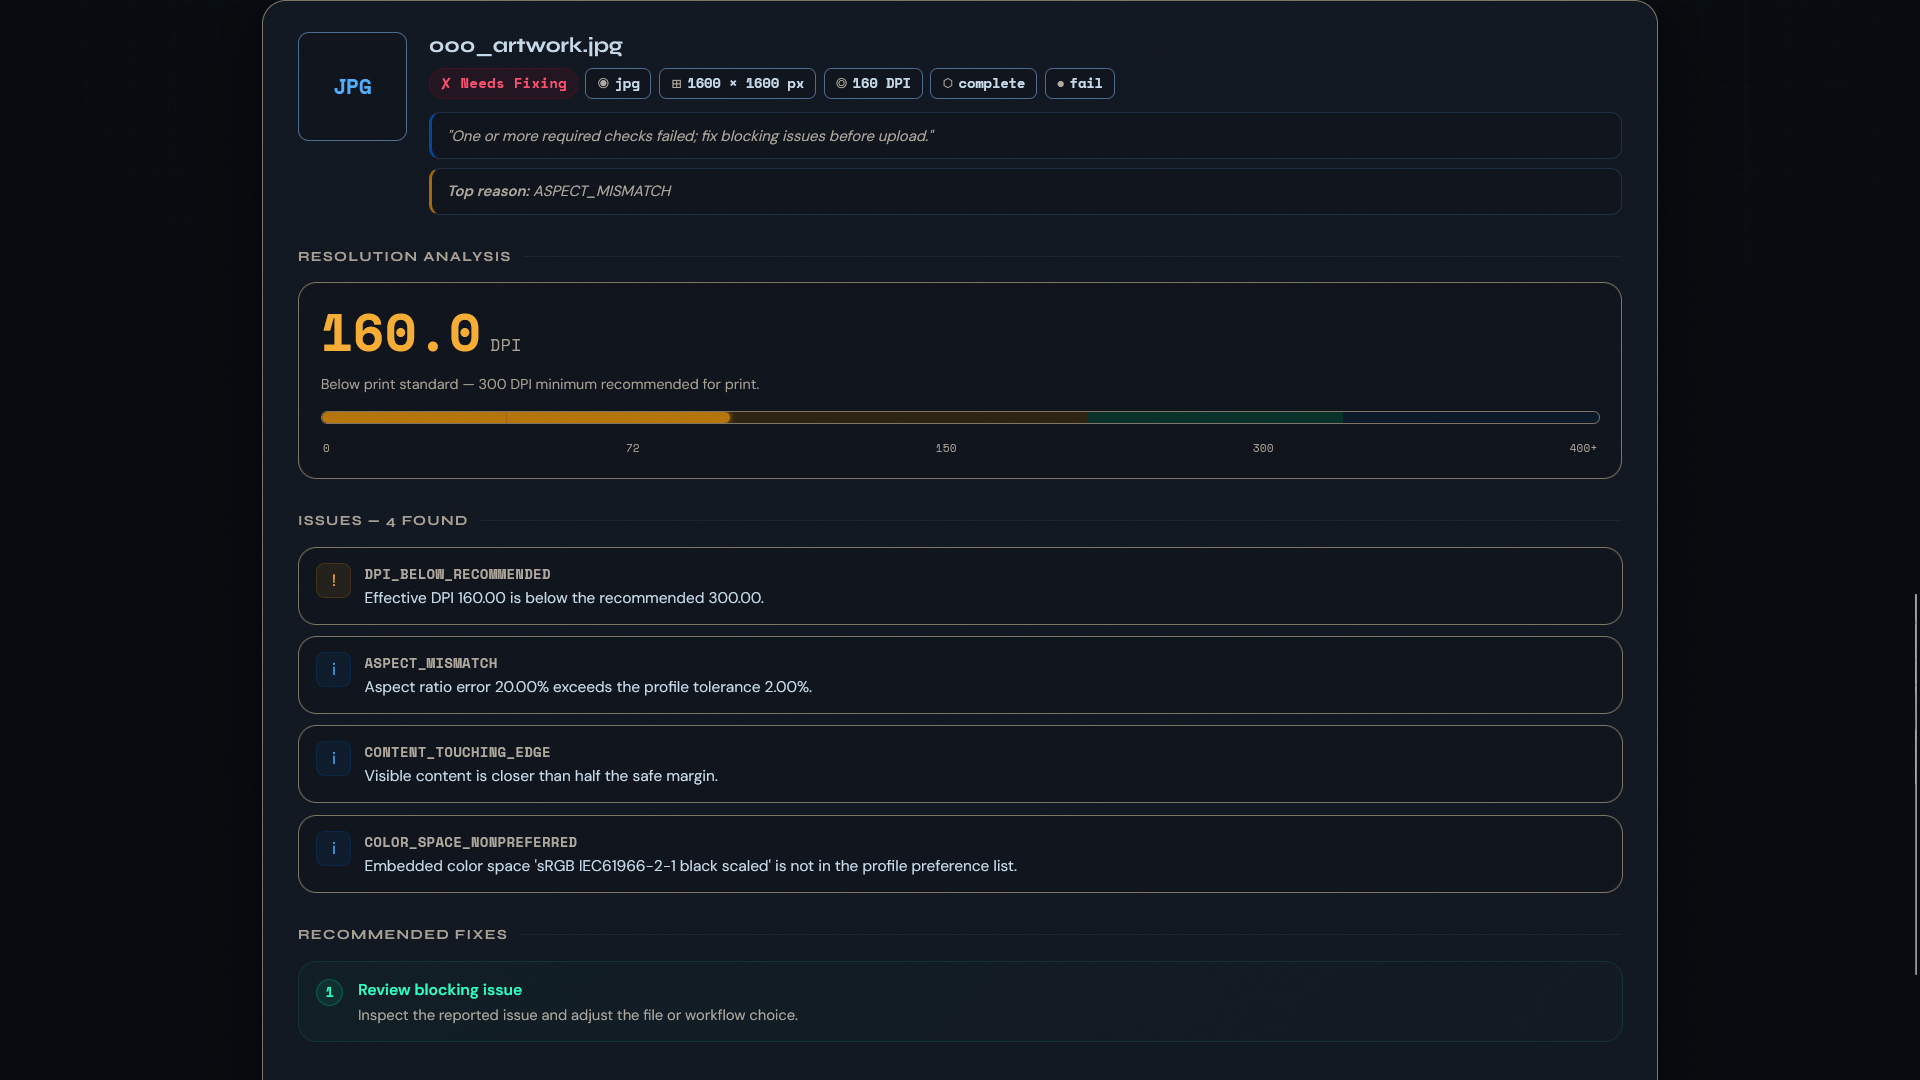Screen dimensions: 1920x1080
Task: Click the Needs Fixing status badge
Action: (503, 83)
